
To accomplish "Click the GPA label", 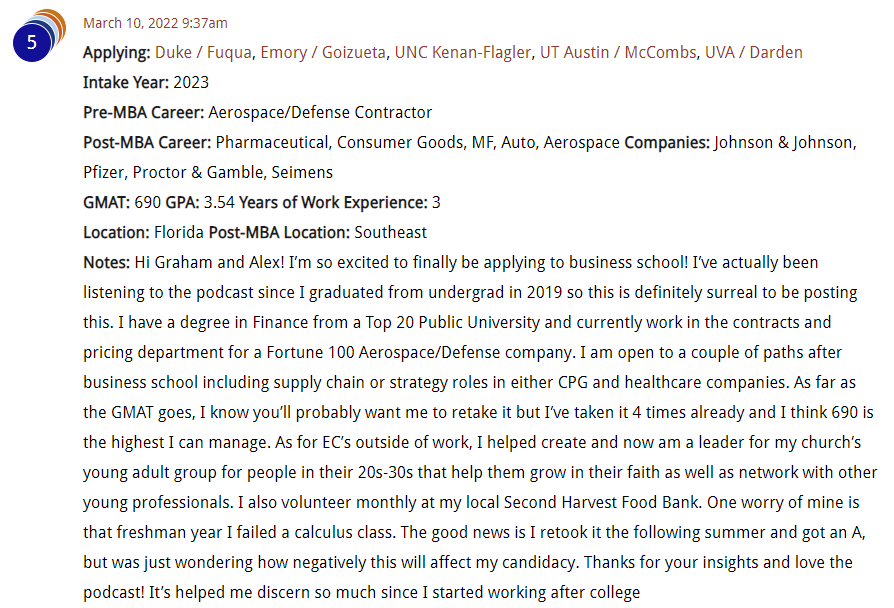I will (x=182, y=202).
